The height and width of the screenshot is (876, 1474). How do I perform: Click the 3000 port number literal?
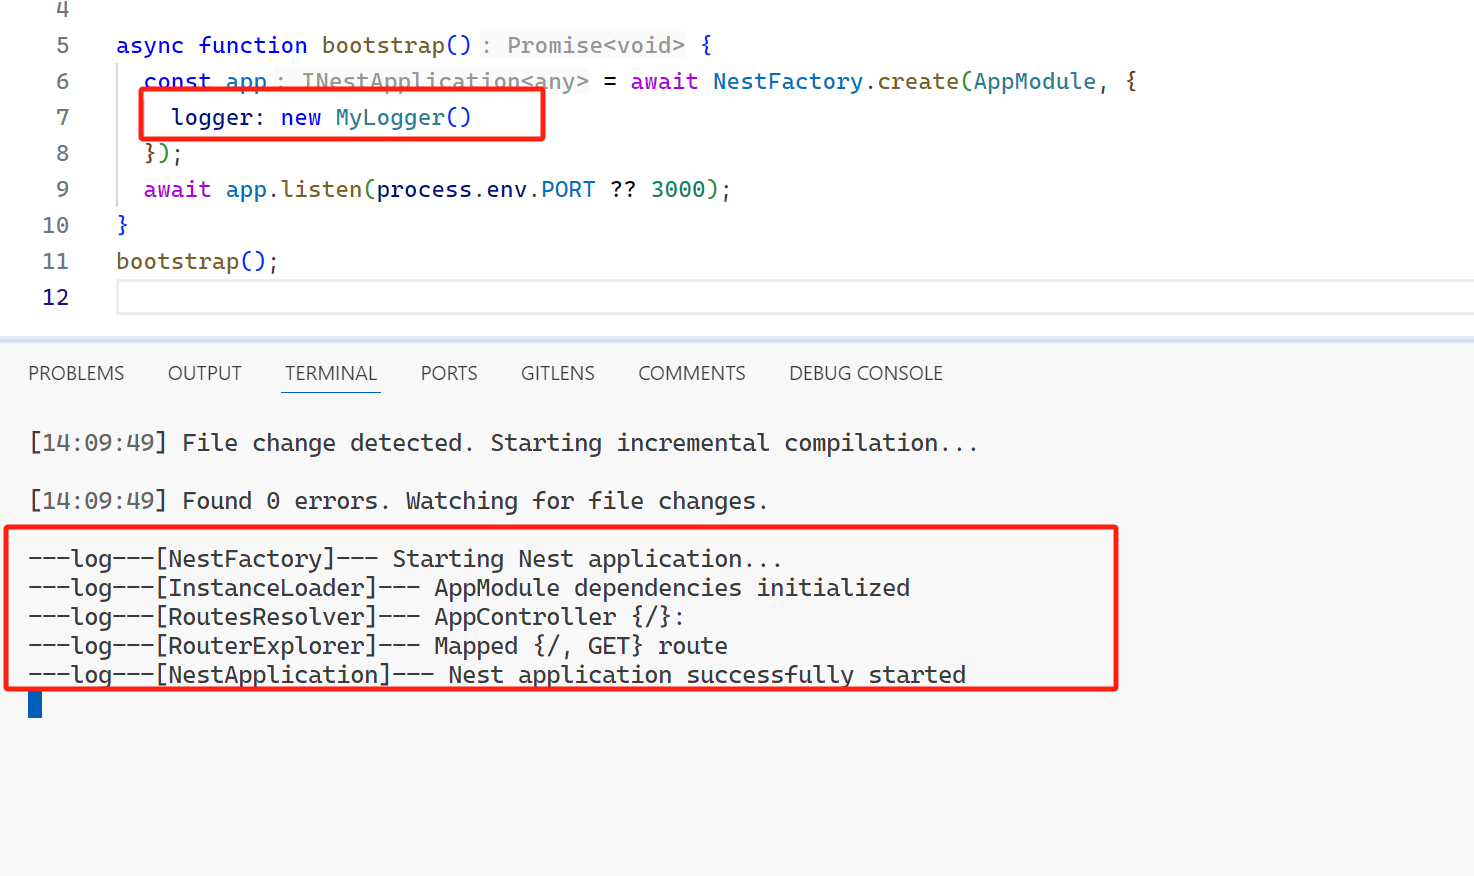click(678, 190)
